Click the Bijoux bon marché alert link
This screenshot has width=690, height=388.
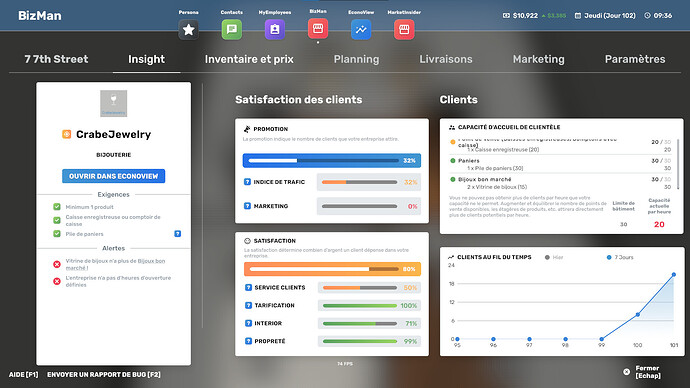pyautogui.click(x=115, y=264)
